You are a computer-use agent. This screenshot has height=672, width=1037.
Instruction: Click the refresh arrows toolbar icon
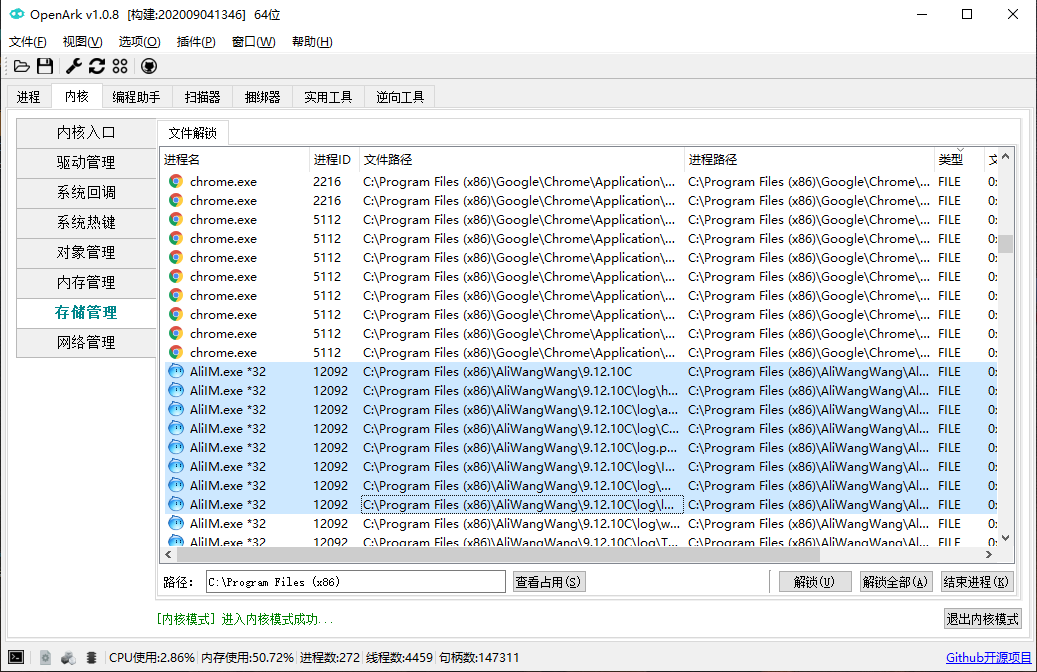pyautogui.click(x=97, y=66)
